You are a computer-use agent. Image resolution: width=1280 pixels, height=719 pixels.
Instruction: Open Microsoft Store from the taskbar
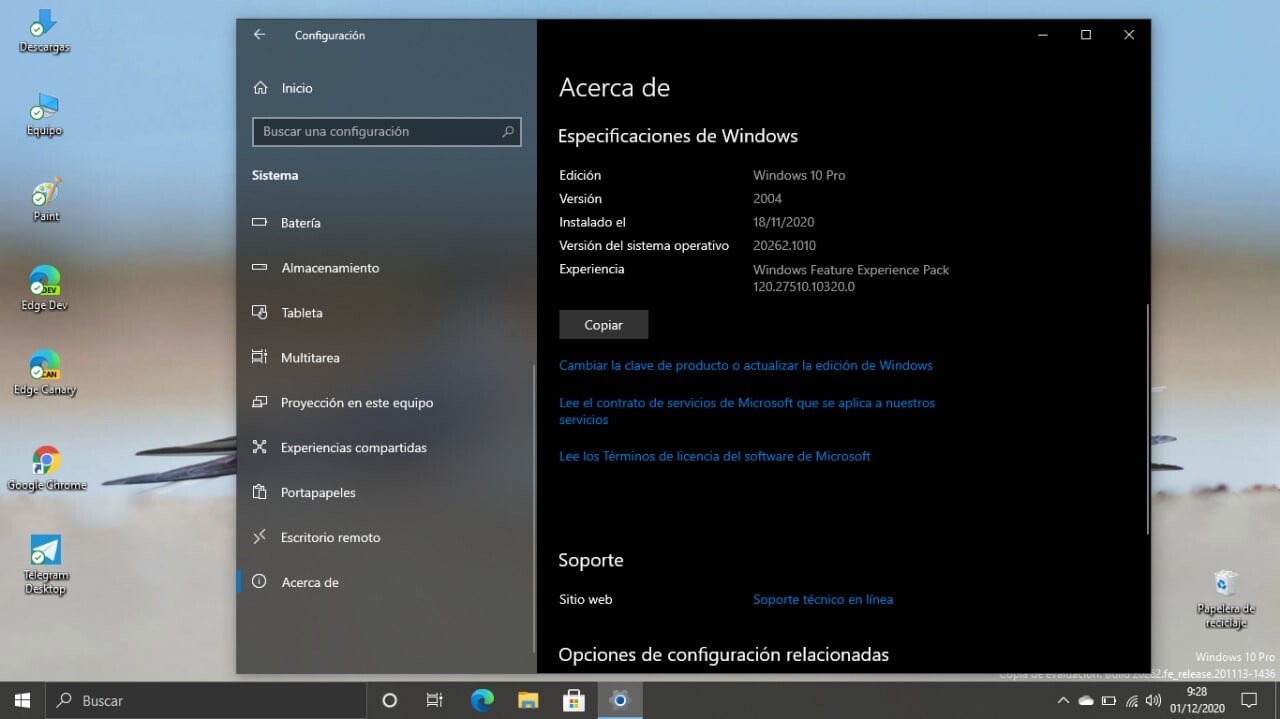[x=574, y=700]
